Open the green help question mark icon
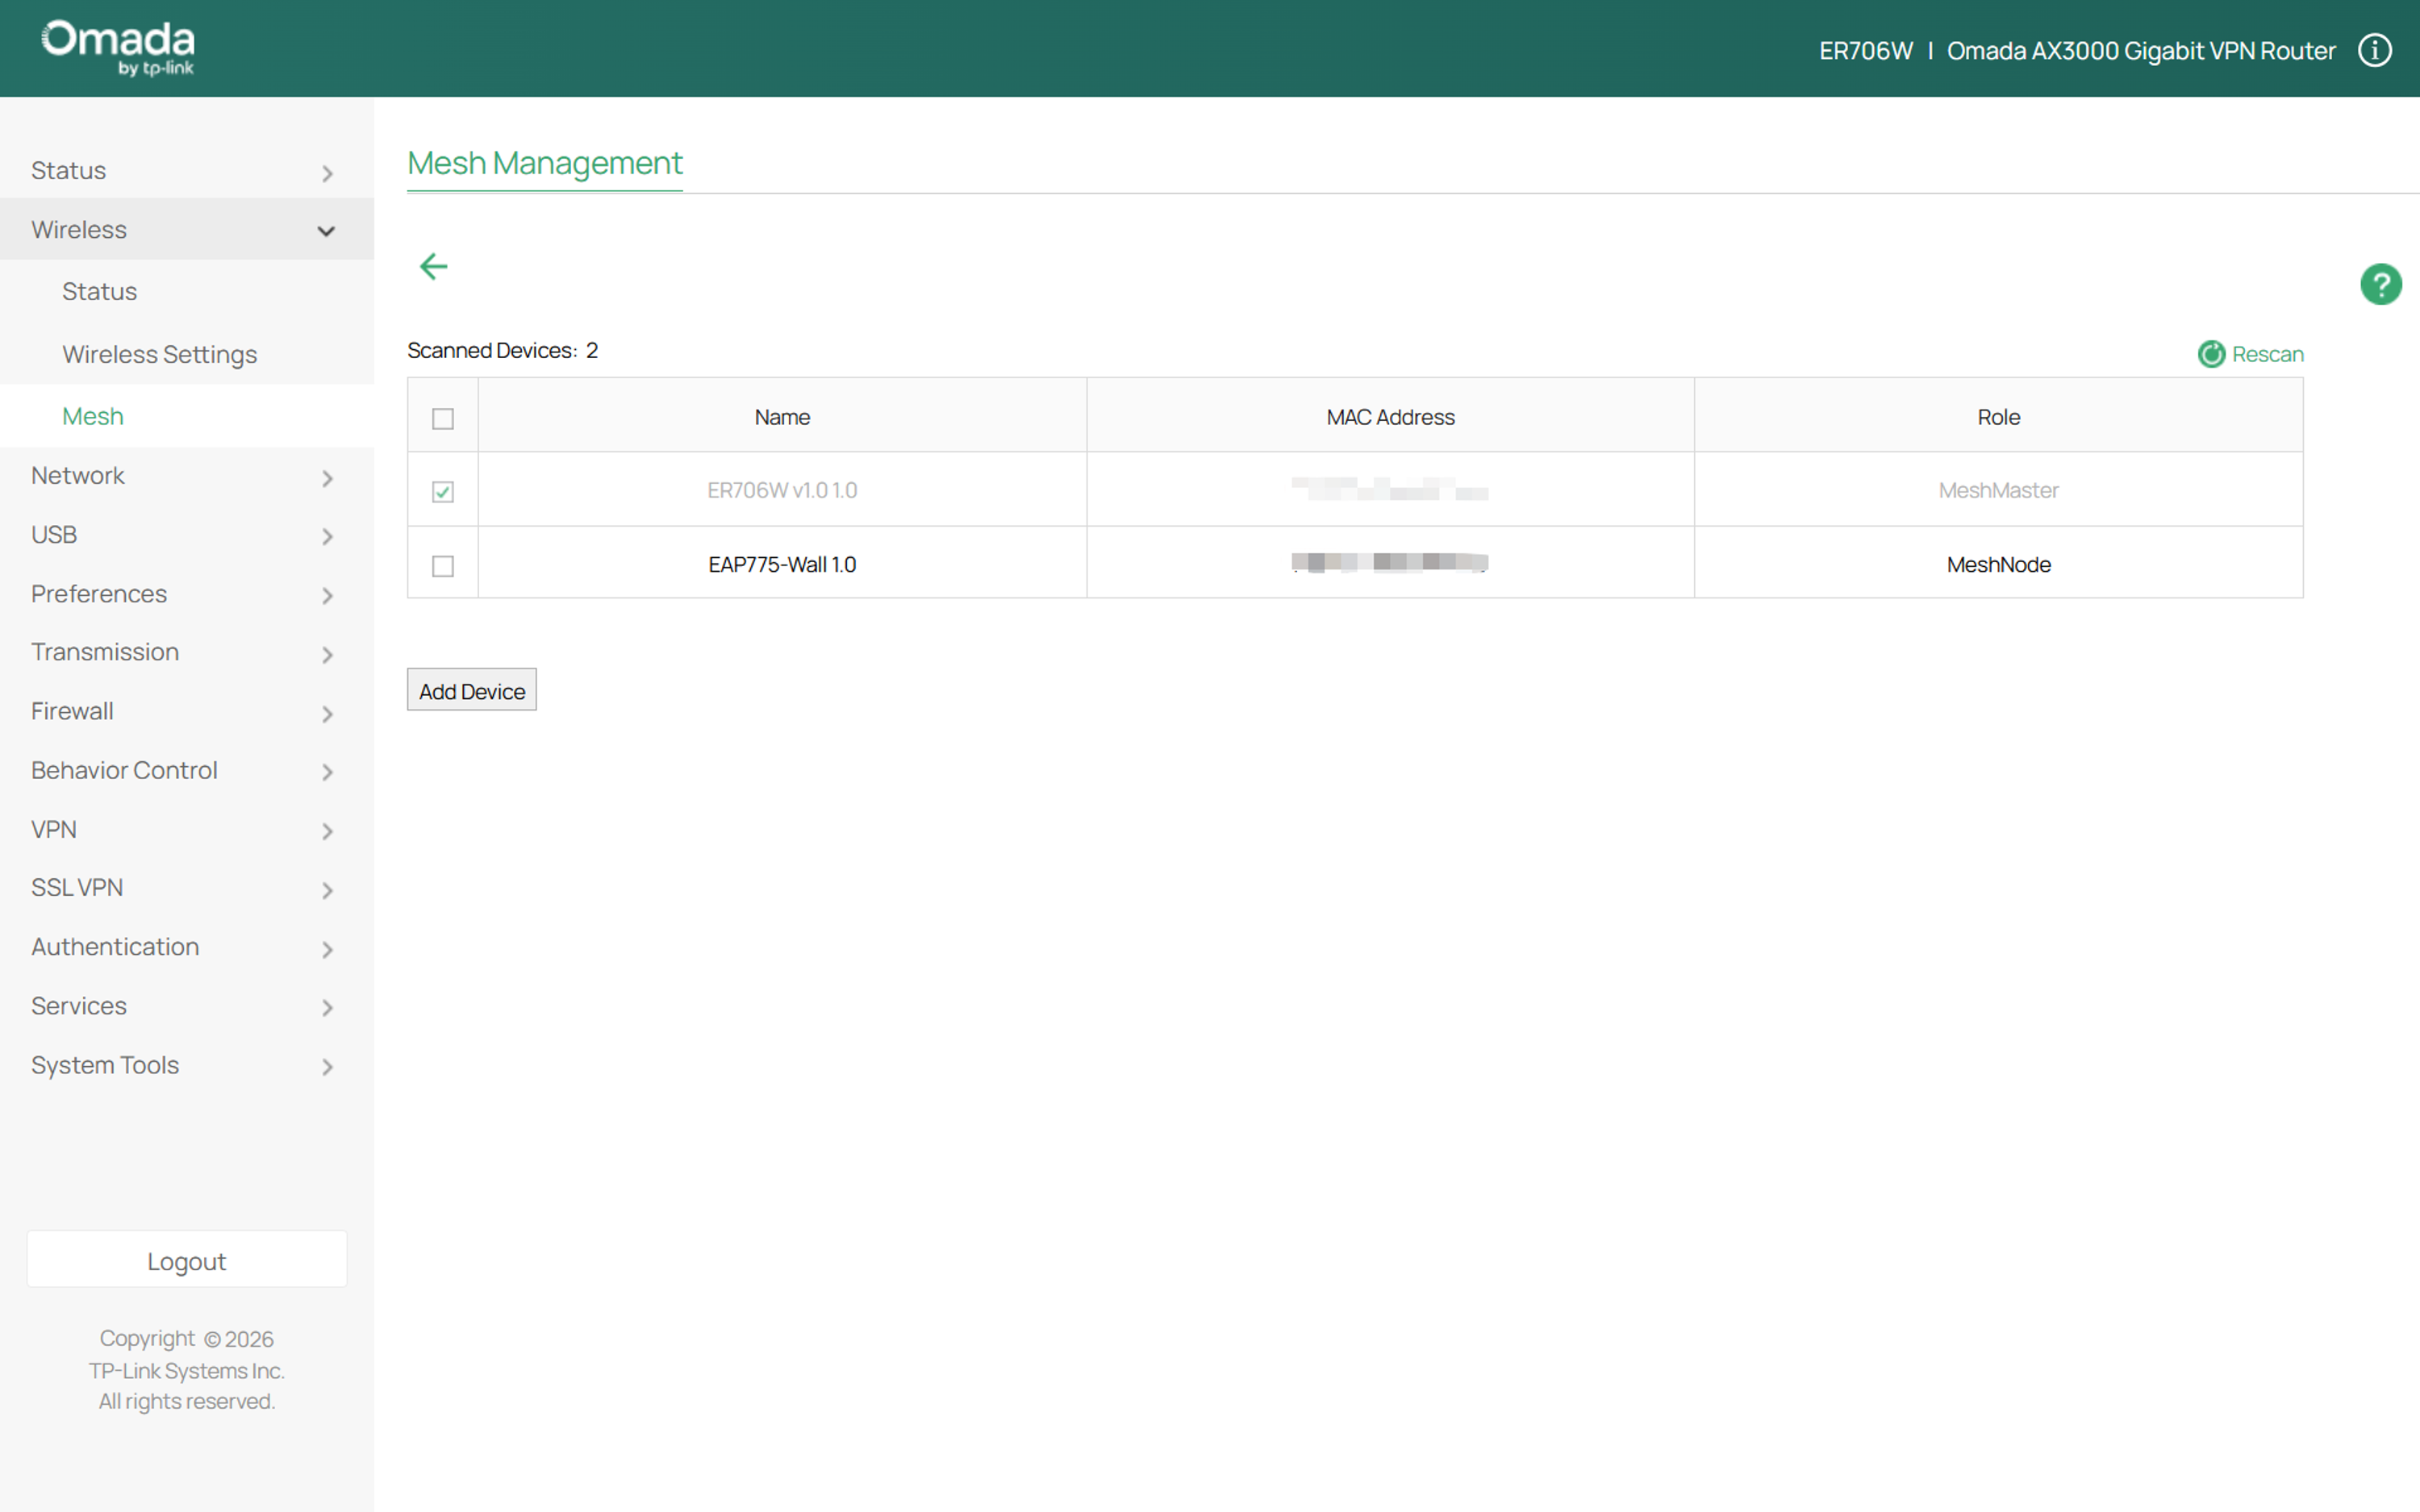Image resolution: width=2420 pixels, height=1512 pixels. point(2381,284)
